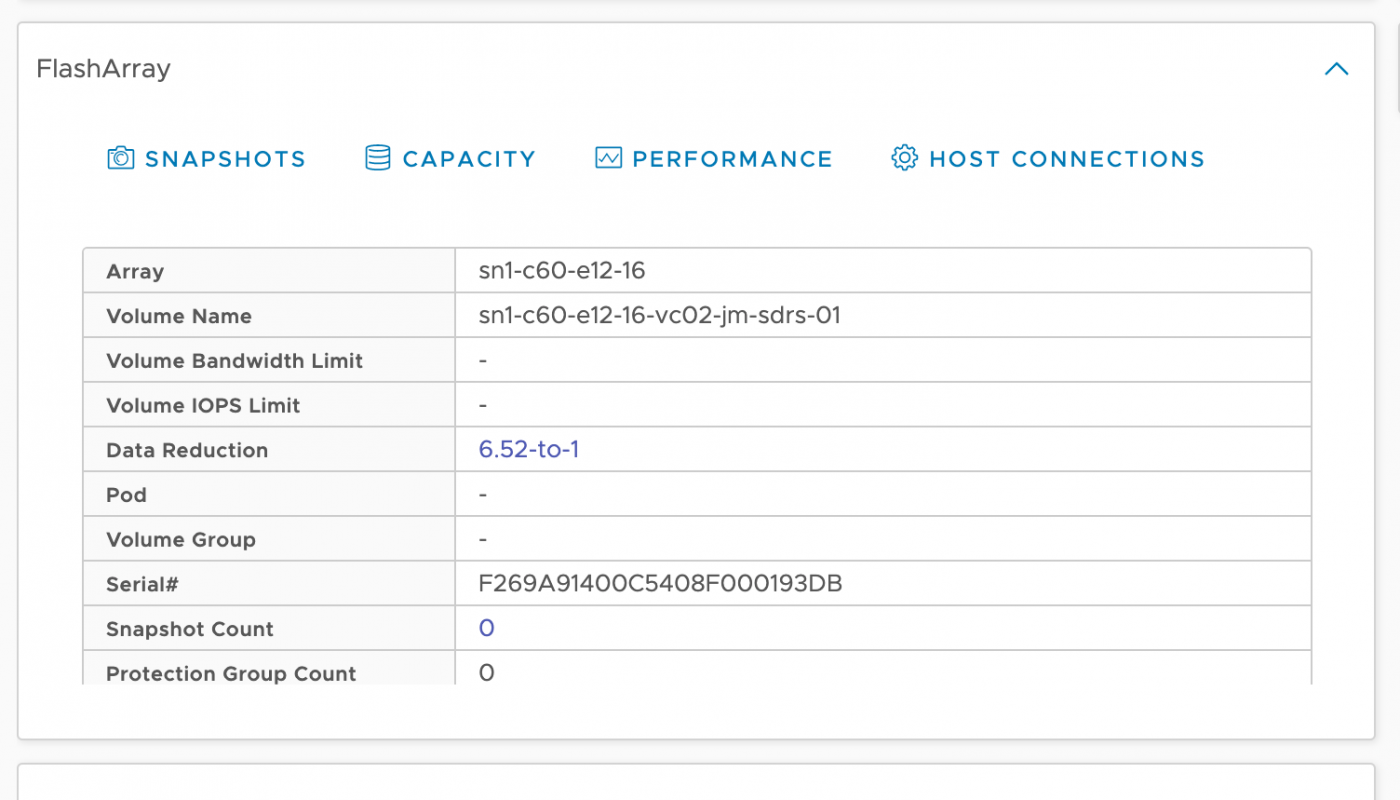Click the serial number F269A91400C5408F000193DB

point(660,584)
